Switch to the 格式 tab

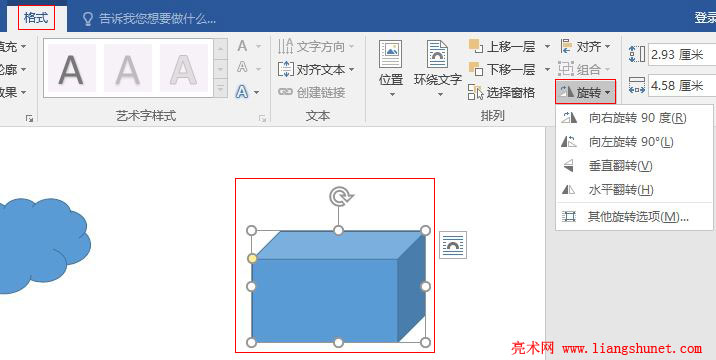[x=37, y=18]
